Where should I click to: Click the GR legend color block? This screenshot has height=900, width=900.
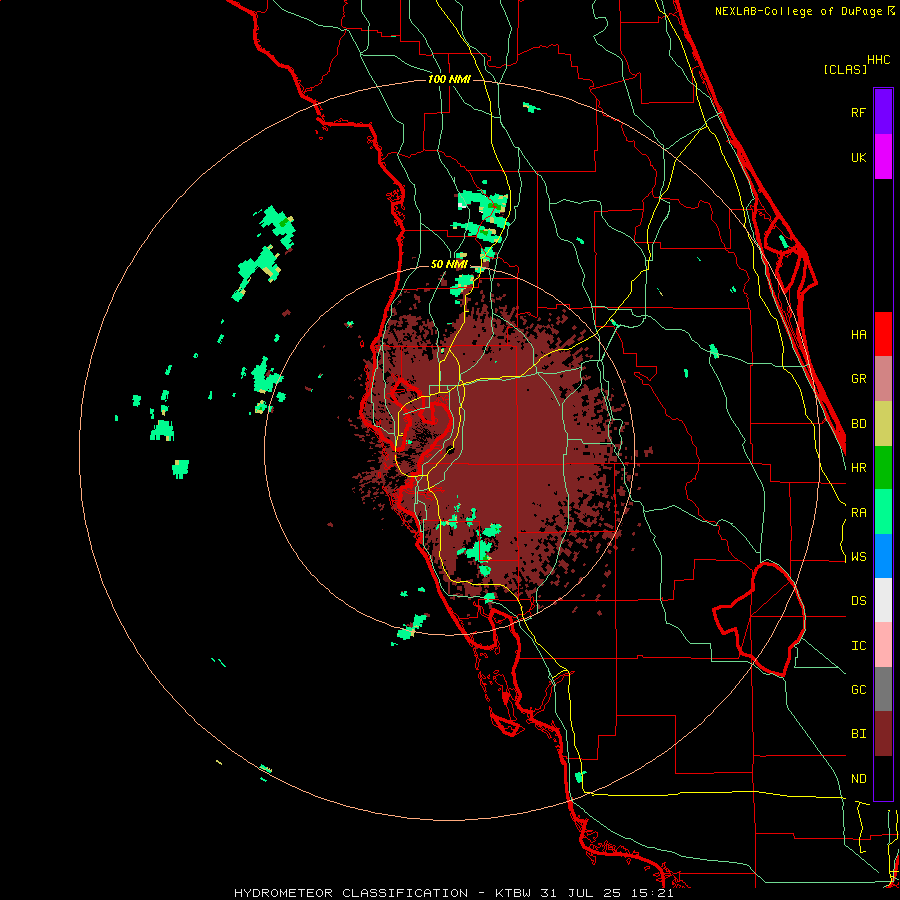(x=883, y=378)
